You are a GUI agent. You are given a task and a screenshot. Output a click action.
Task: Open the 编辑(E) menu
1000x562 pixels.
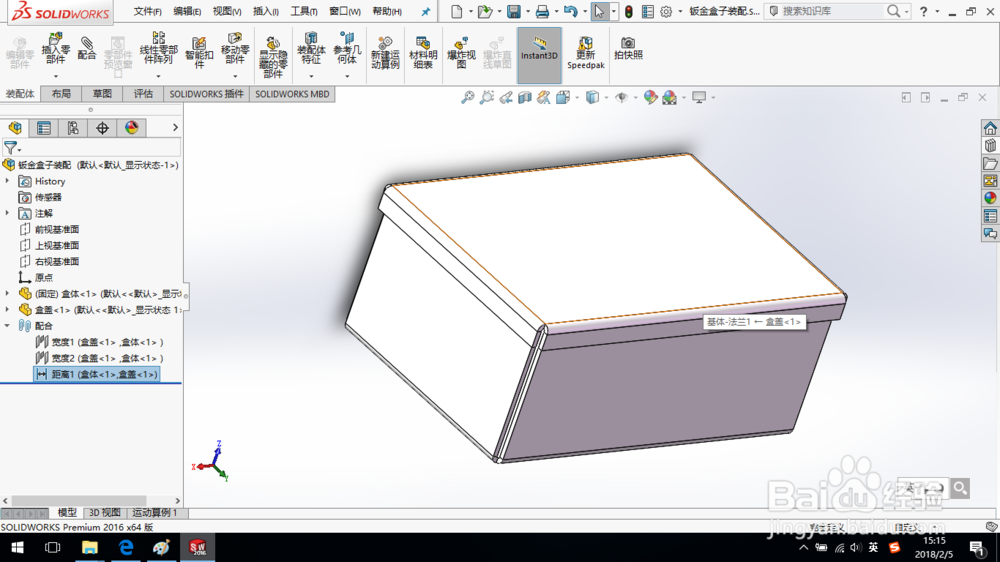pos(187,11)
